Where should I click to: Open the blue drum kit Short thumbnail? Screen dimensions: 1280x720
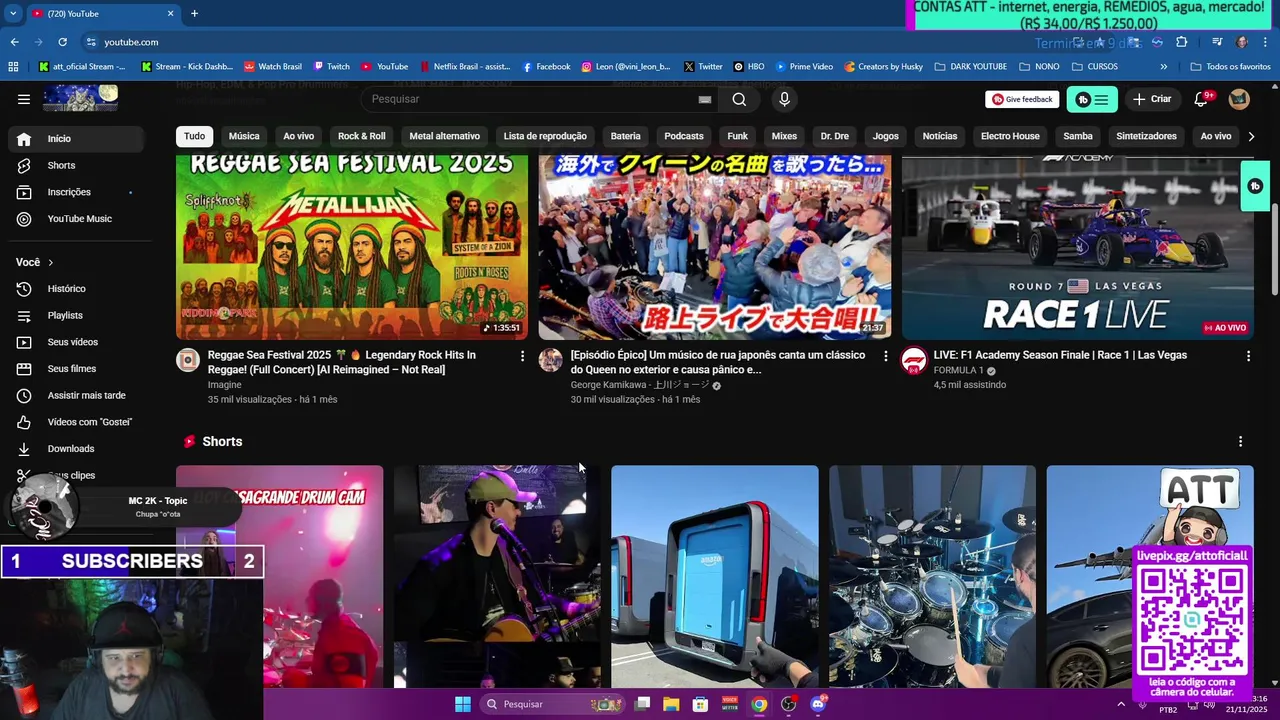tap(932, 576)
